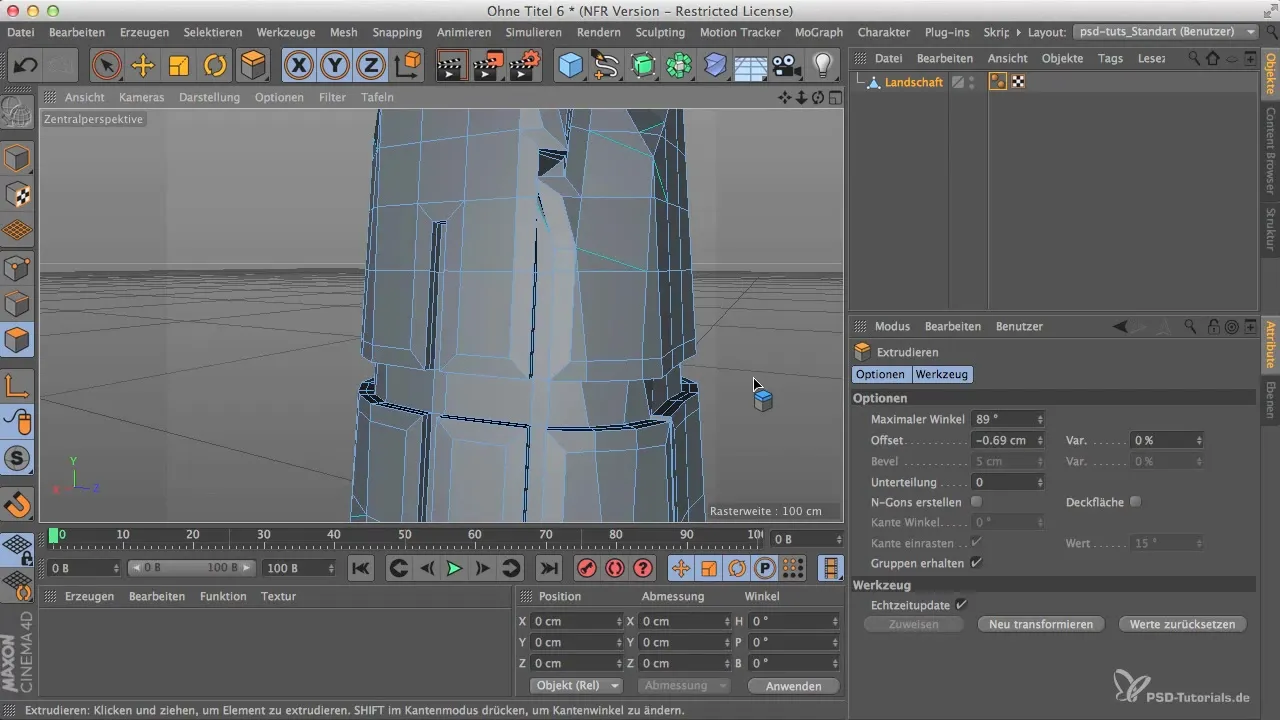Open the MoGraph menu
This screenshot has height=720, width=1280.
pyautogui.click(x=819, y=32)
